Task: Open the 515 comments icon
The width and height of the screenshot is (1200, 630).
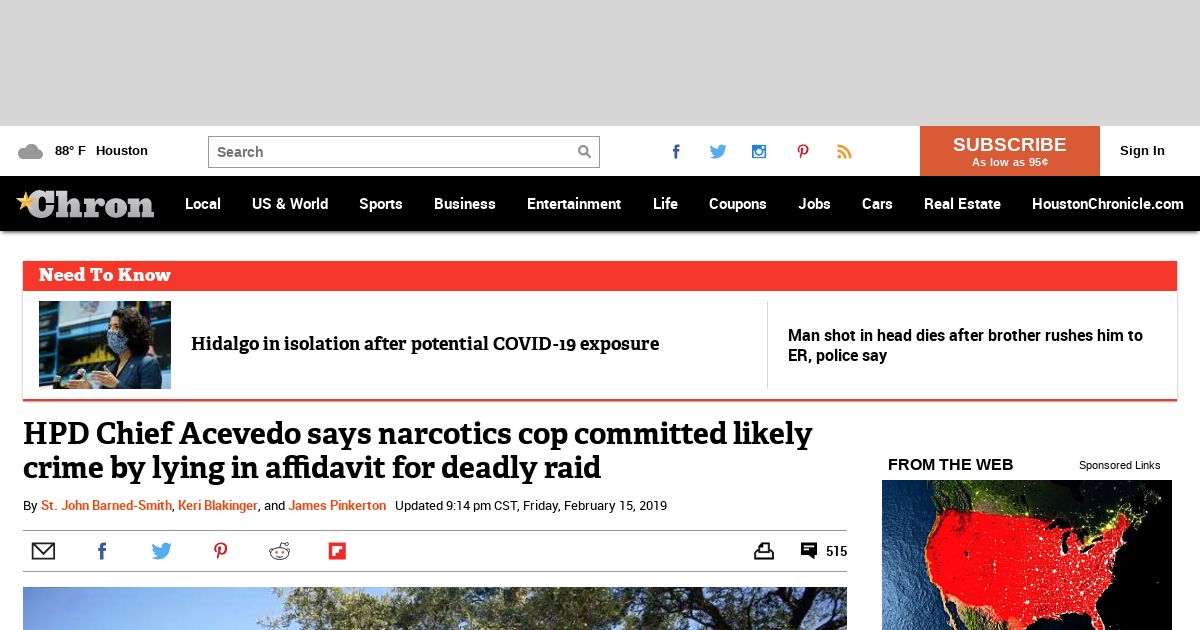Action: (x=809, y=551)
